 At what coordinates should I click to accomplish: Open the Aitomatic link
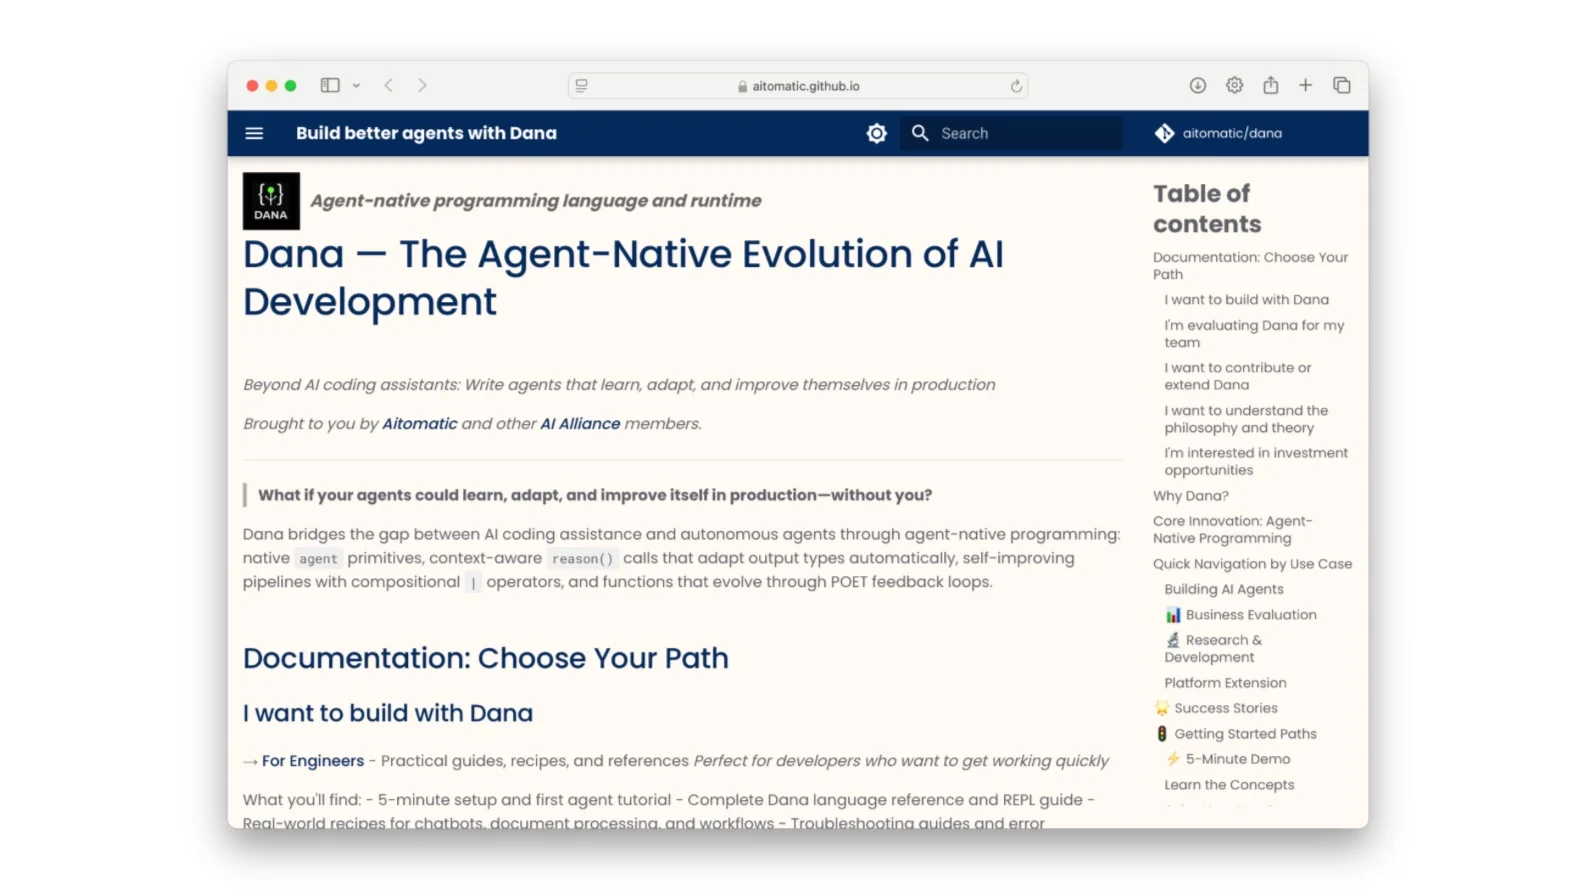(420, 424)
